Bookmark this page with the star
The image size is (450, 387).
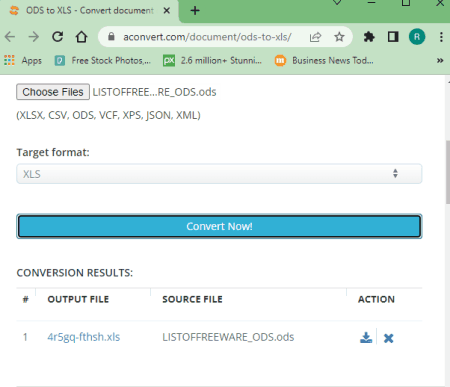pos(339,37)
